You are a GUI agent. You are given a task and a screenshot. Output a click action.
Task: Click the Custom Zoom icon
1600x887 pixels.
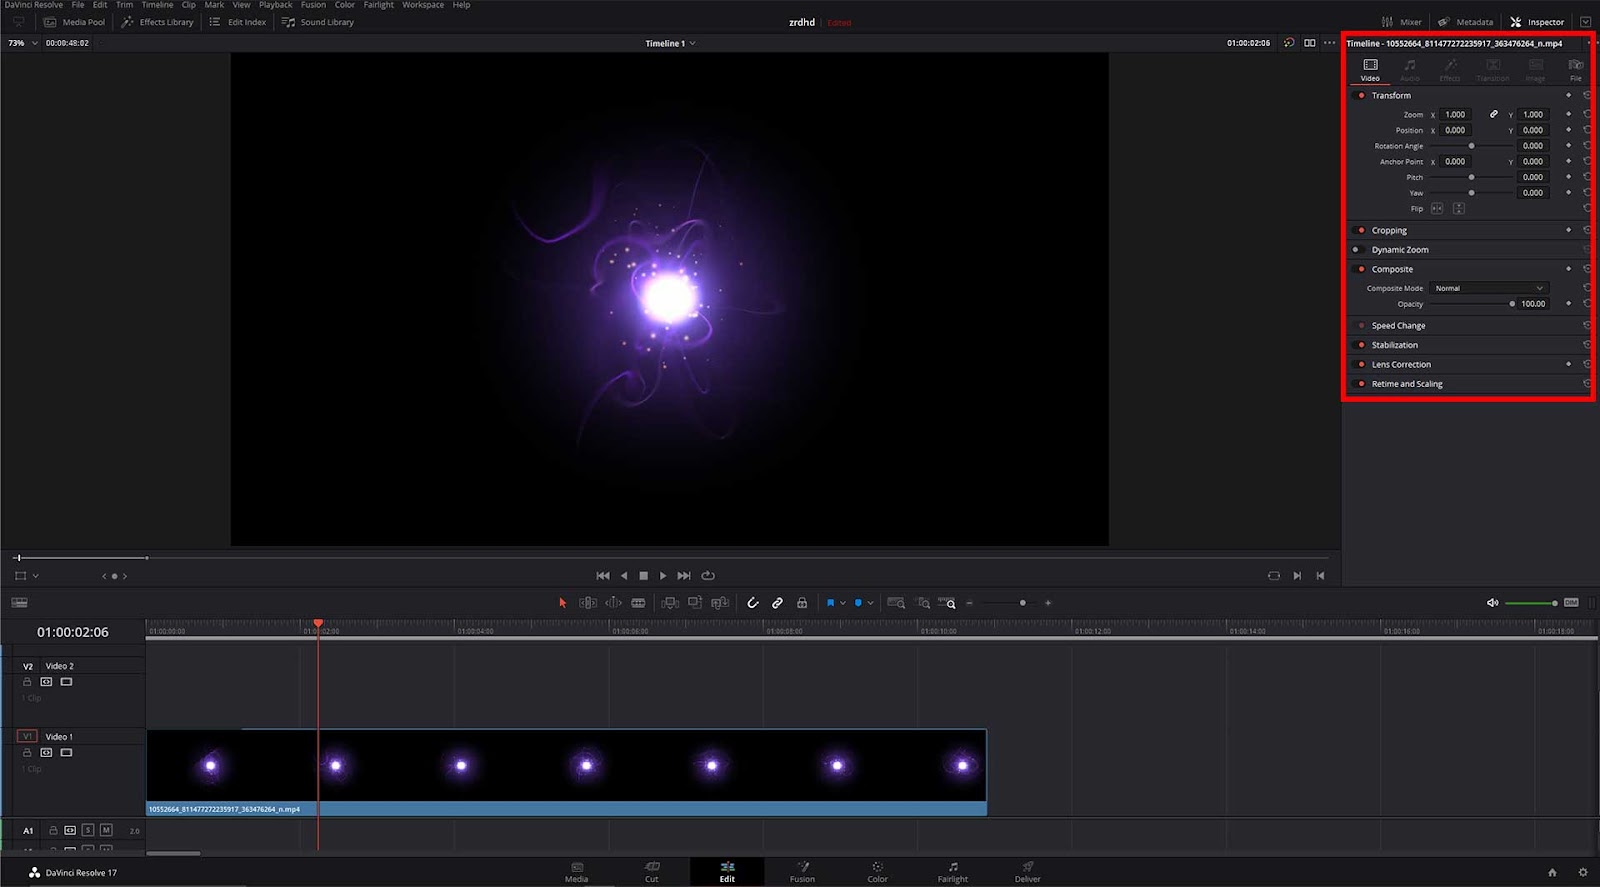pos(947,603)
